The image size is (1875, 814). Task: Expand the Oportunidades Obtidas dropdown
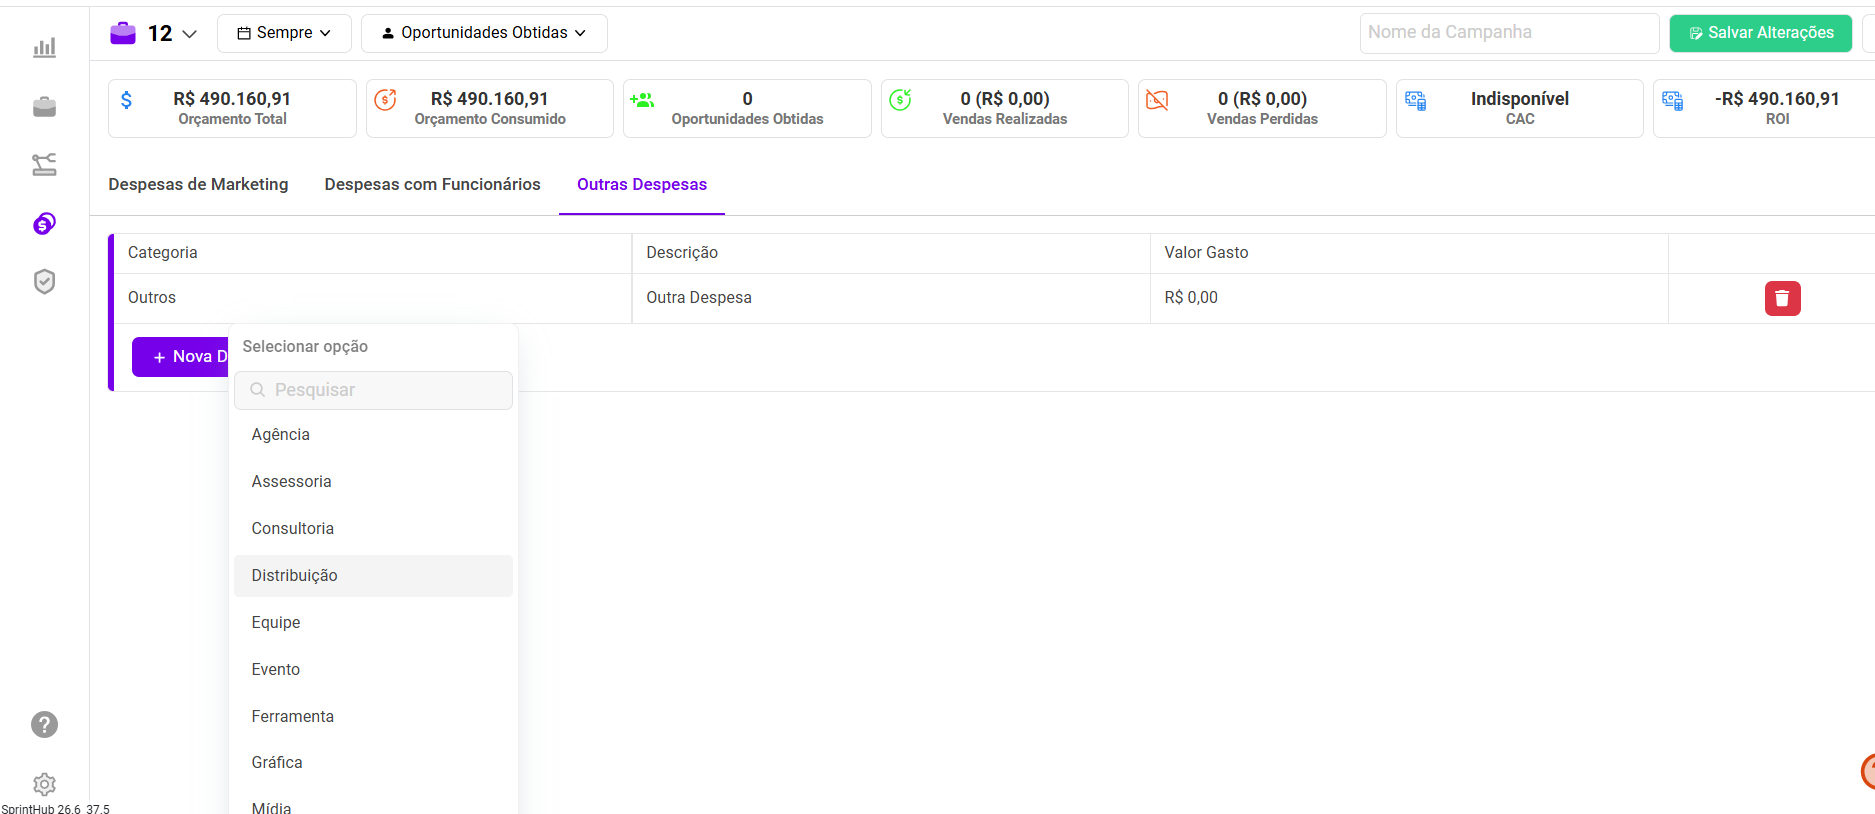pyautogui.click(x=484, y=33)
